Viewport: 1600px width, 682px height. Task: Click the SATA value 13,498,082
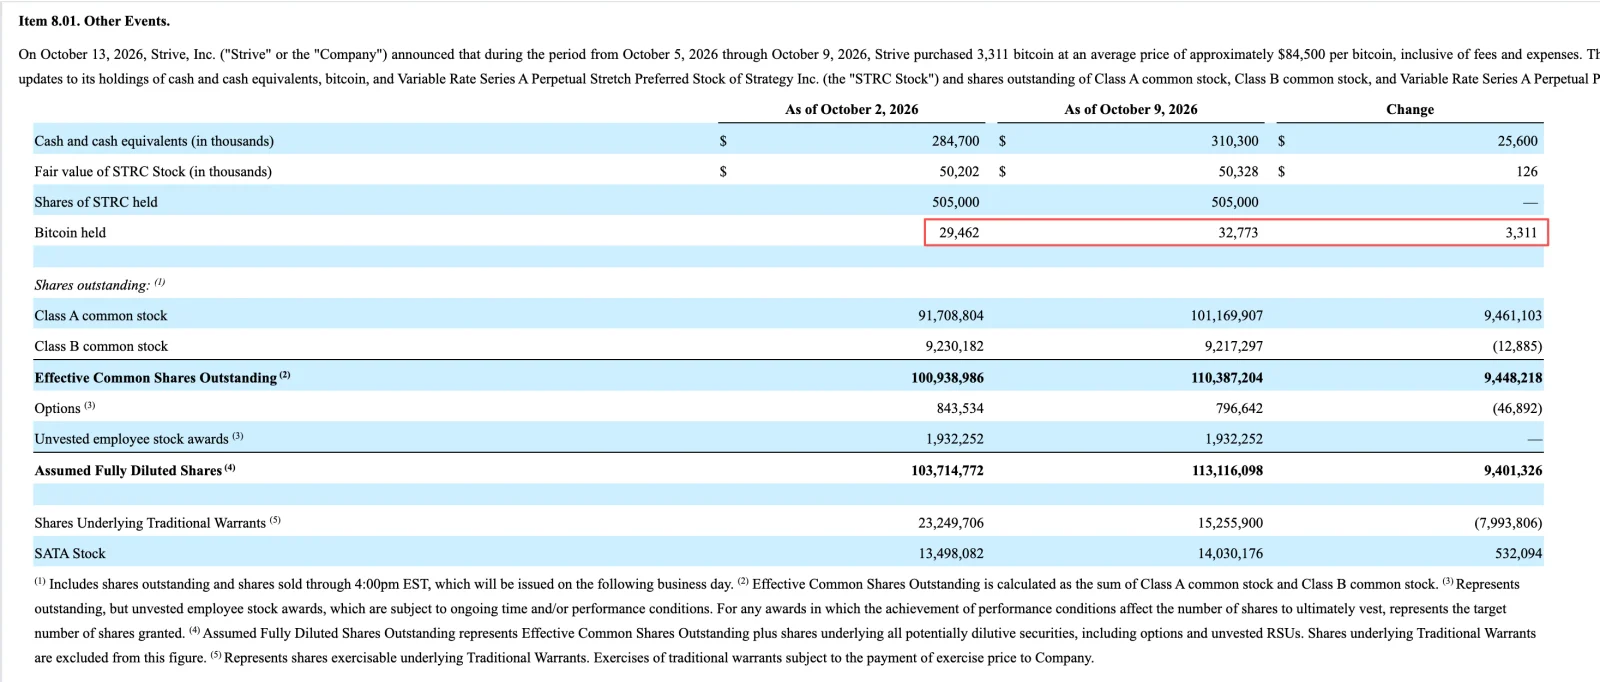(951, 553)
